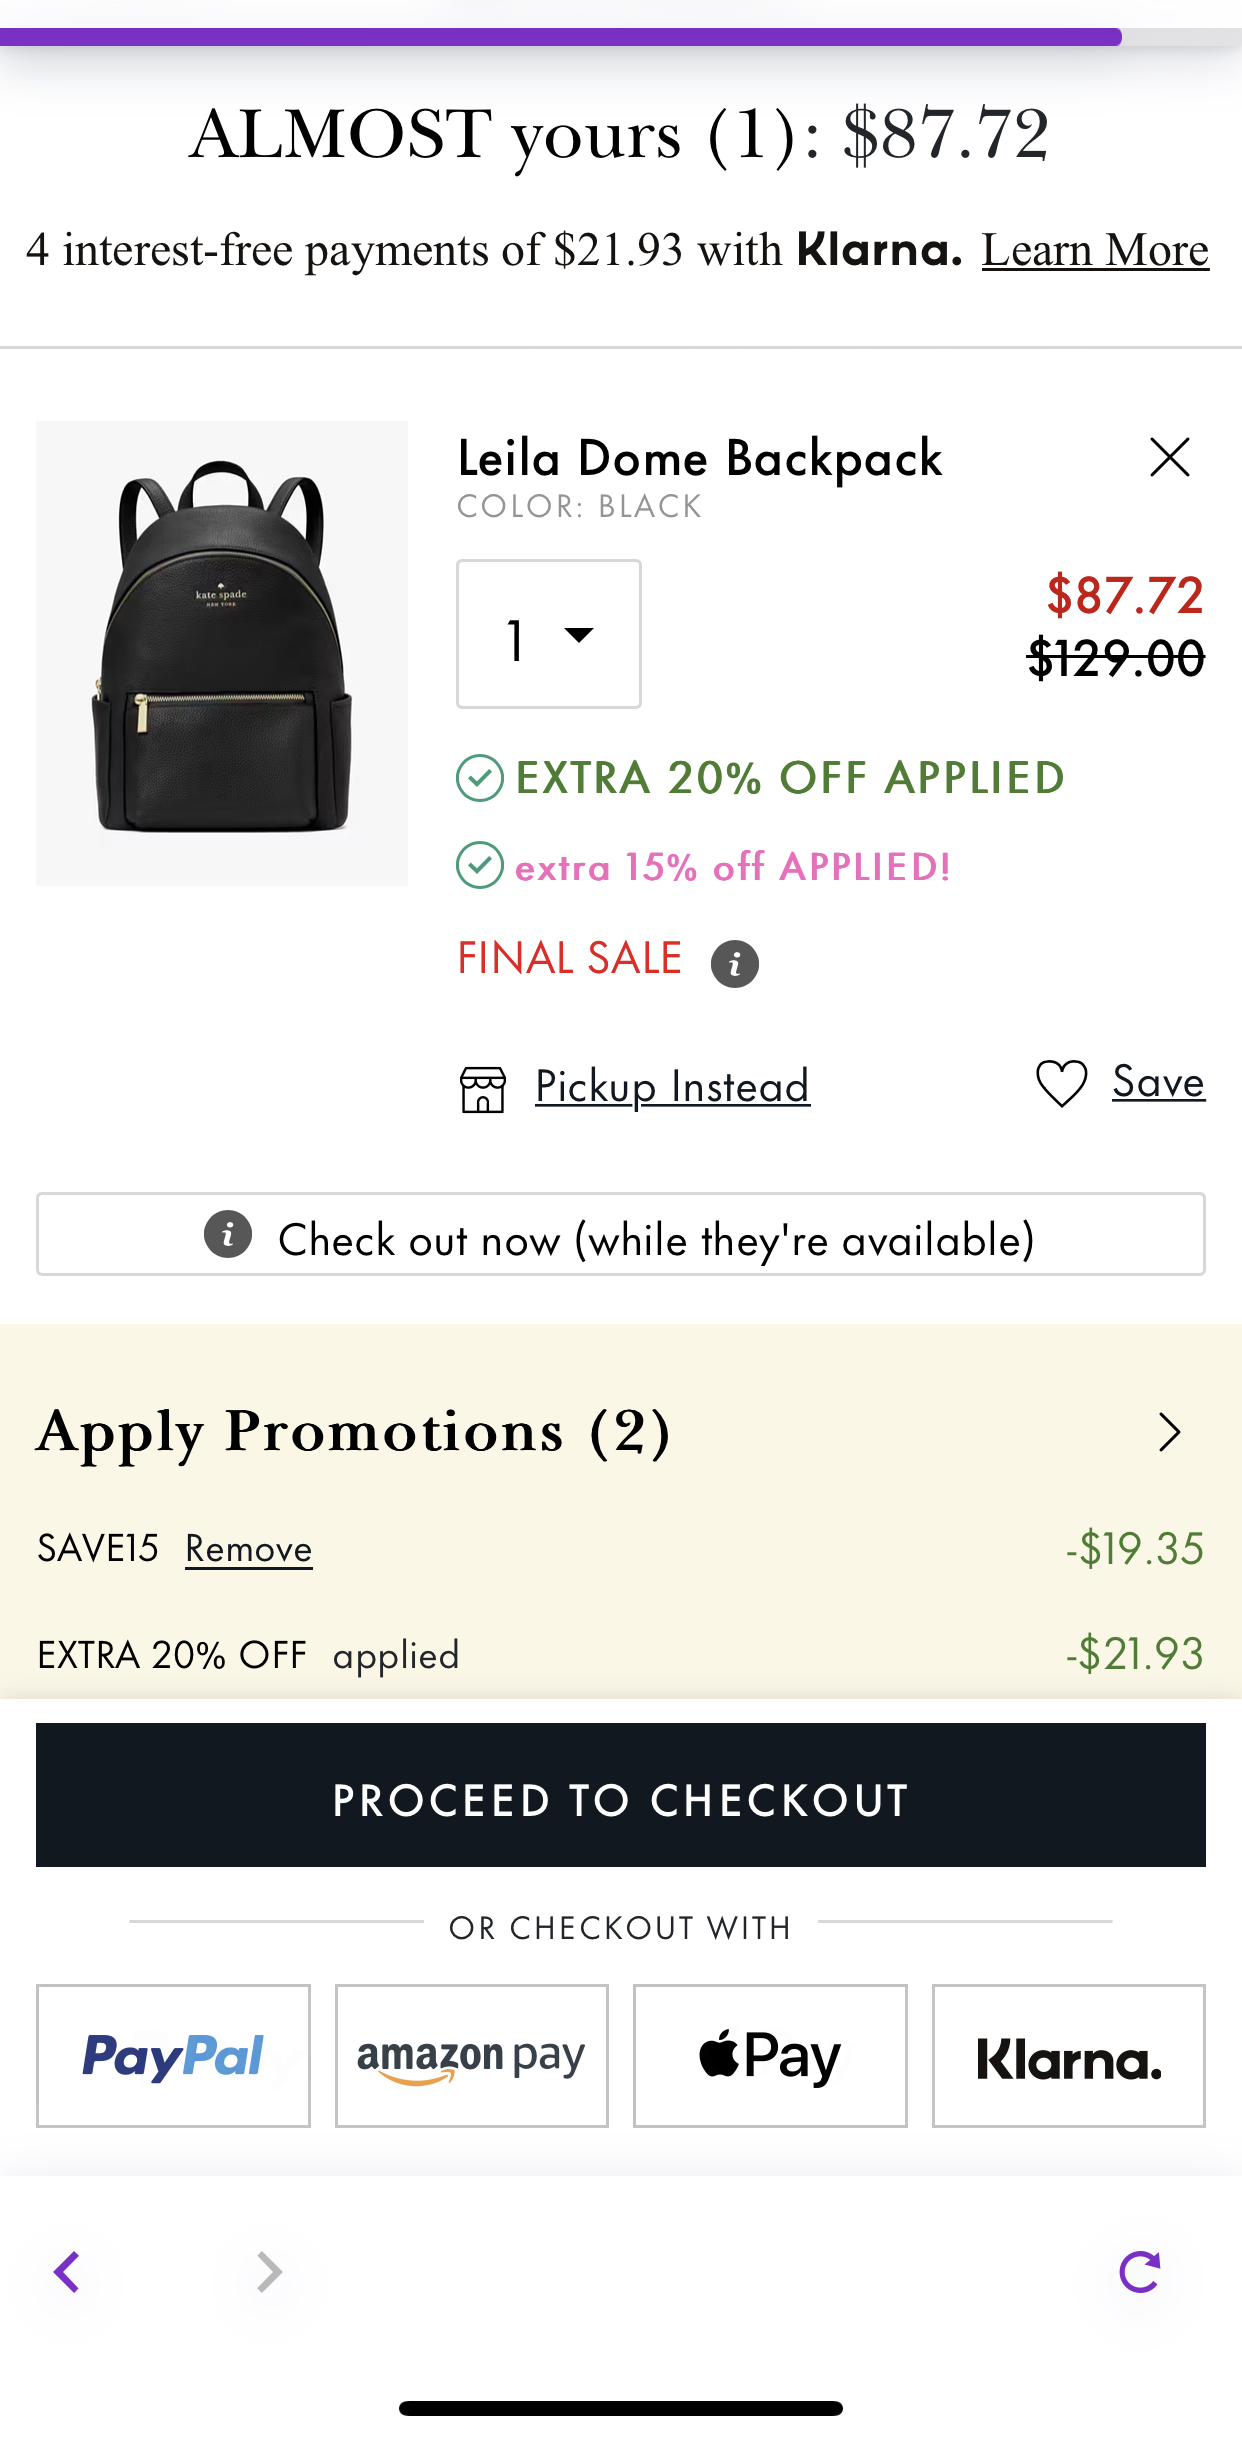The image size is (1242, 2440).
Task: Open the Klarna Learn More link
Action: [x=1095, y=250]
